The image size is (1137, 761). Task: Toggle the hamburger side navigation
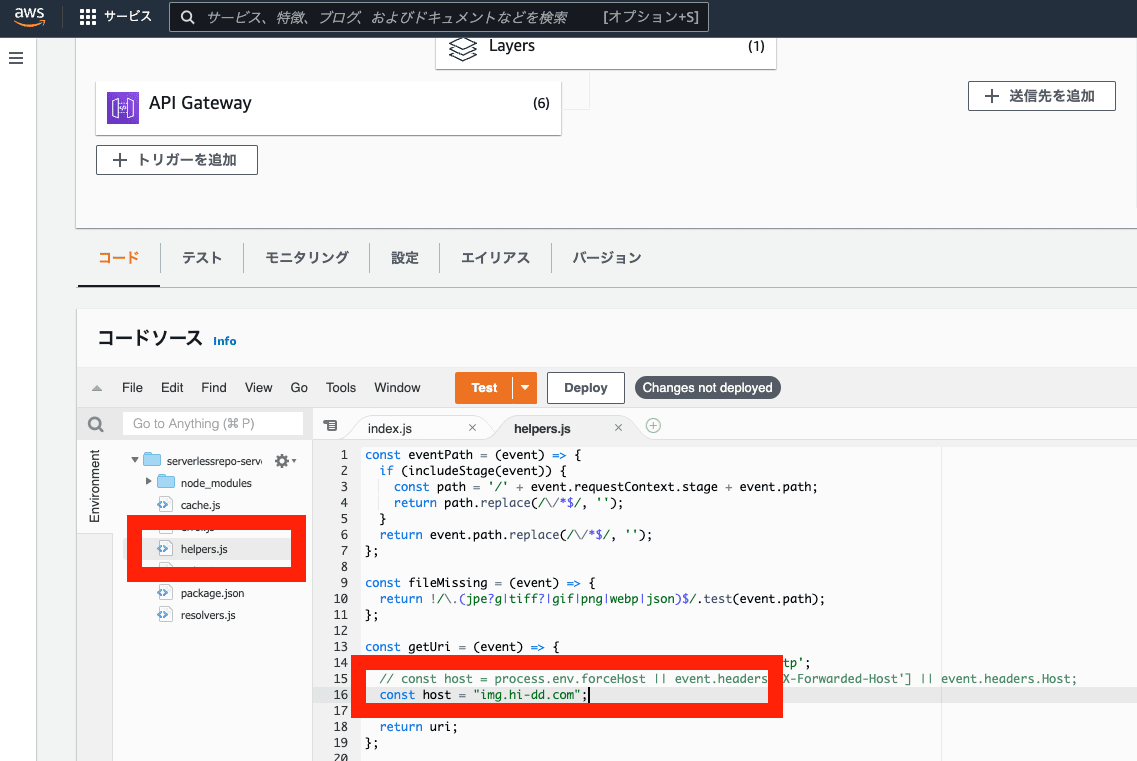click(x=16, y=58)
